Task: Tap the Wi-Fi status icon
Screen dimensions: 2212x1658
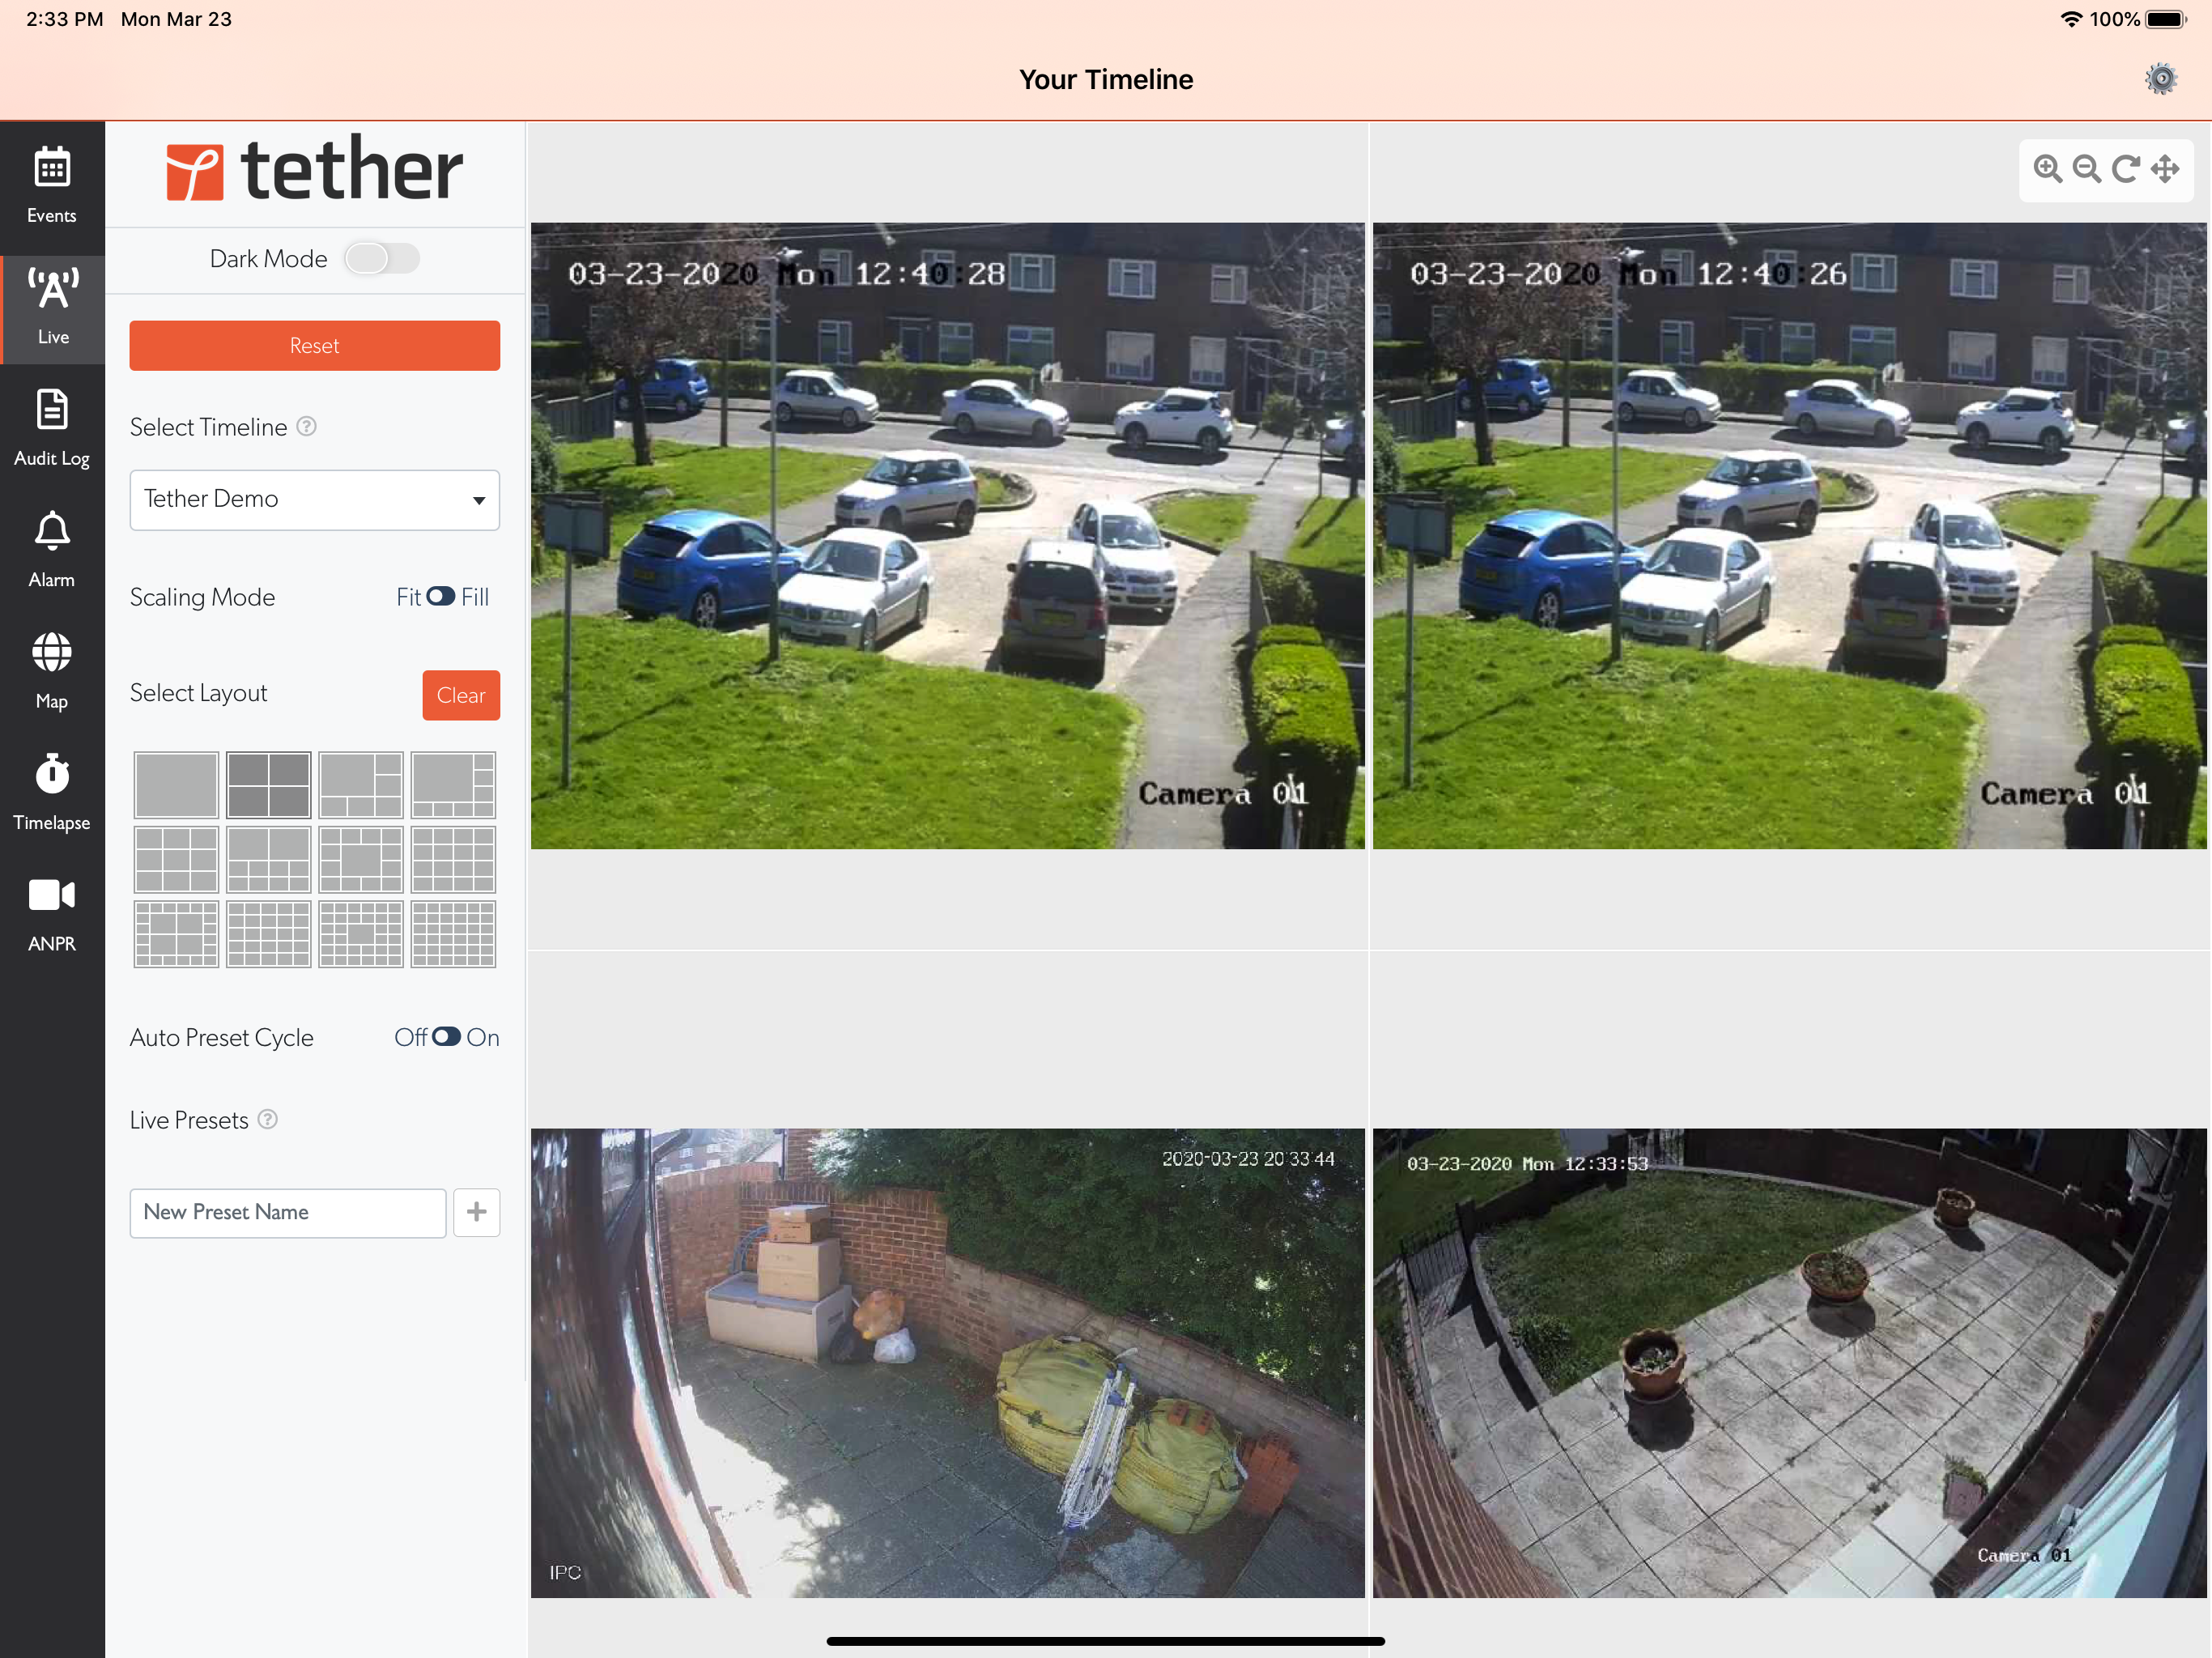Action: pyautogui.click(x=2071, y=19)
